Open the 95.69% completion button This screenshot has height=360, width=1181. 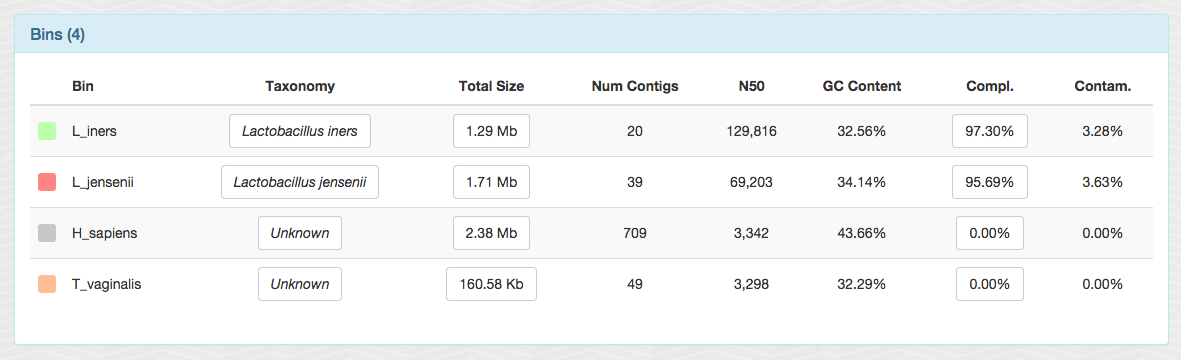point(990,182)
